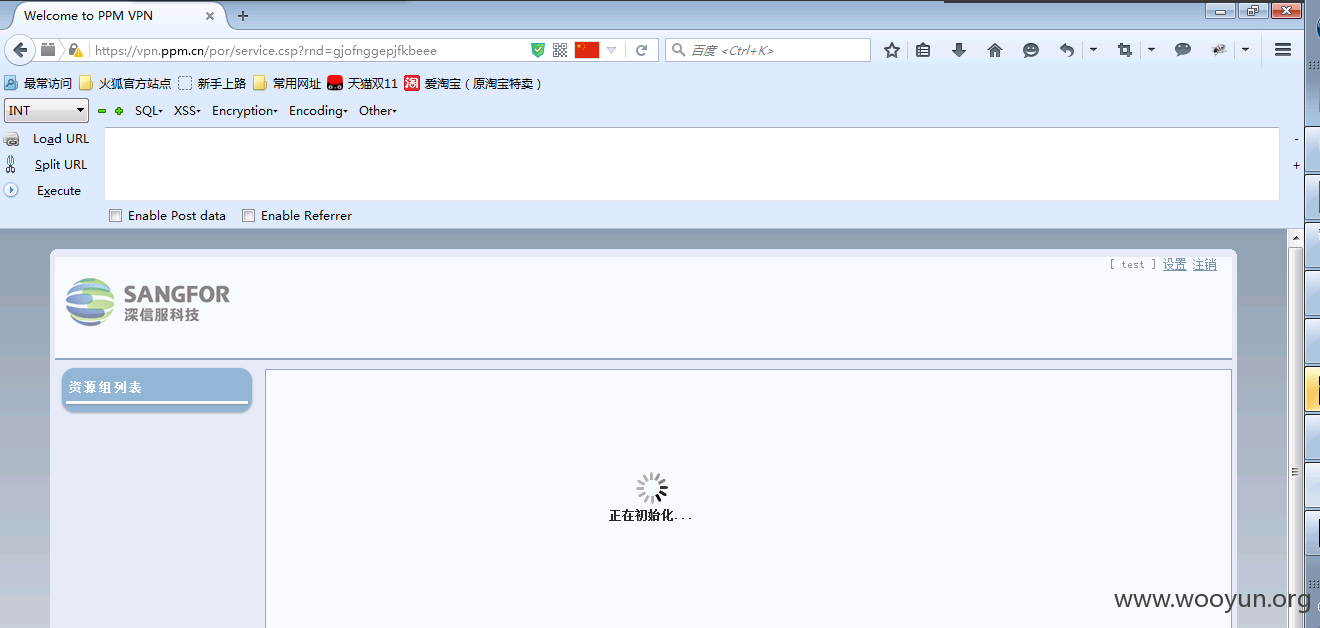Open the 爱淘宝 bookmark
The height and width of the screenshot is (628, 1320).
(474, 84)
